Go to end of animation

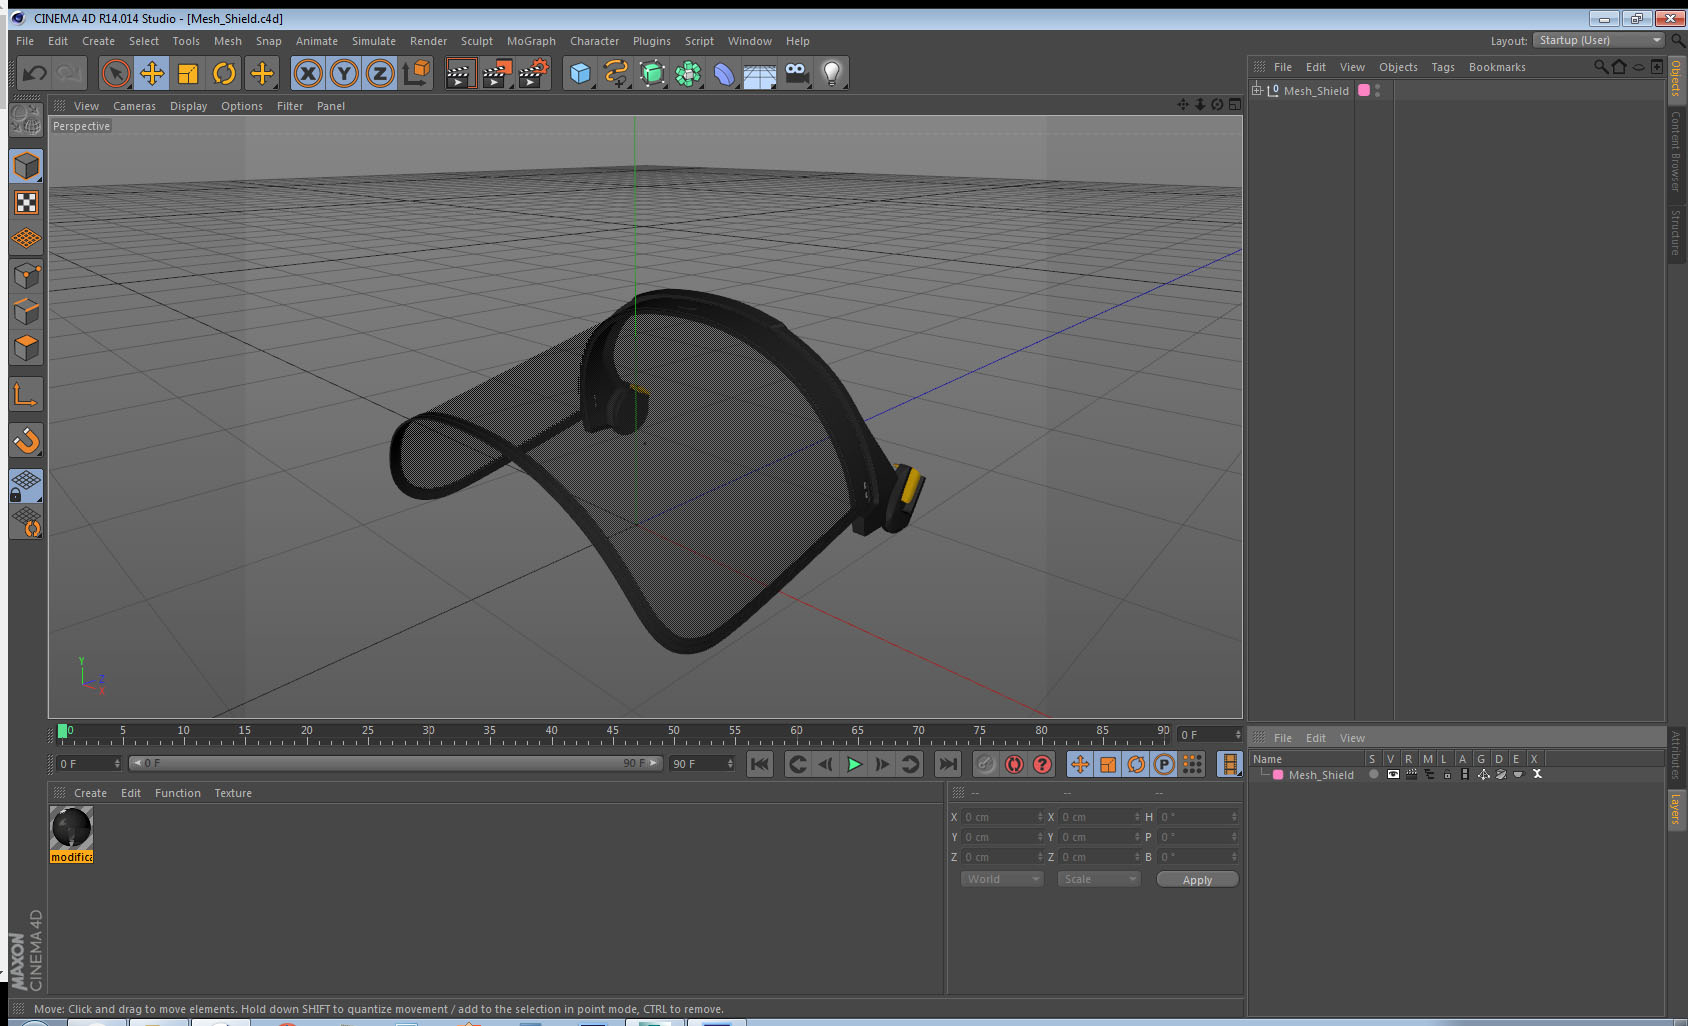947,764
